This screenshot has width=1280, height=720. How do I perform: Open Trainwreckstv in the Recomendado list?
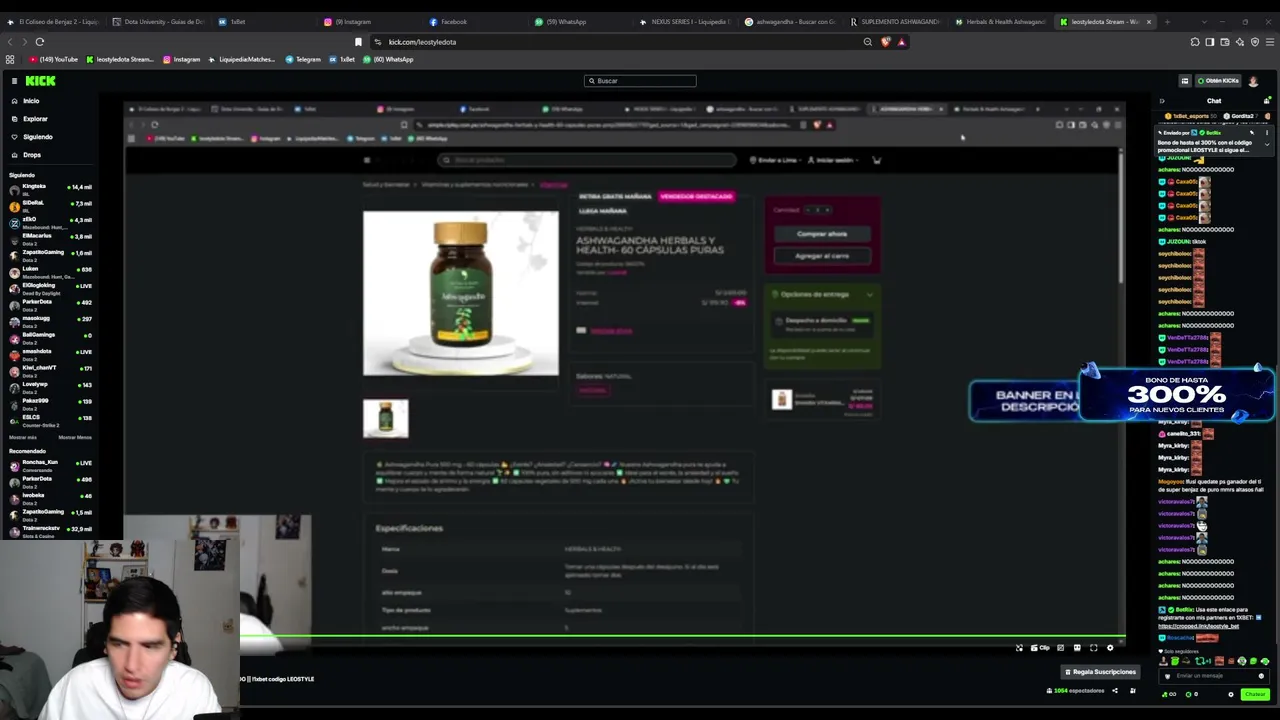(50, 530)
